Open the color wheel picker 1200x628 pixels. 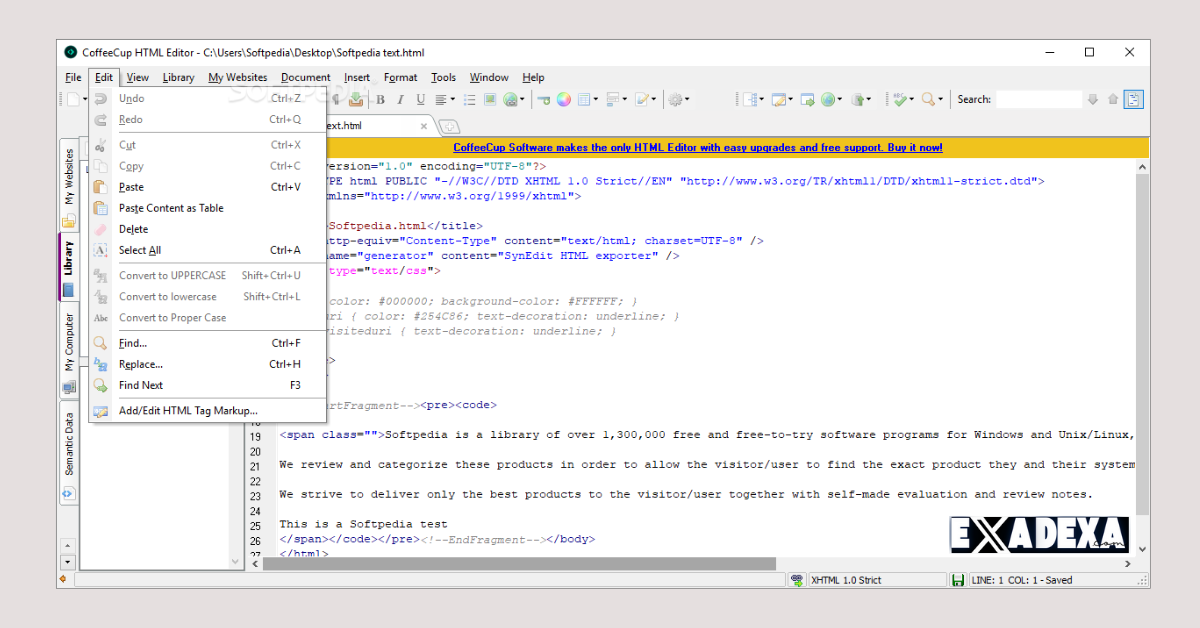pos(563,99)
